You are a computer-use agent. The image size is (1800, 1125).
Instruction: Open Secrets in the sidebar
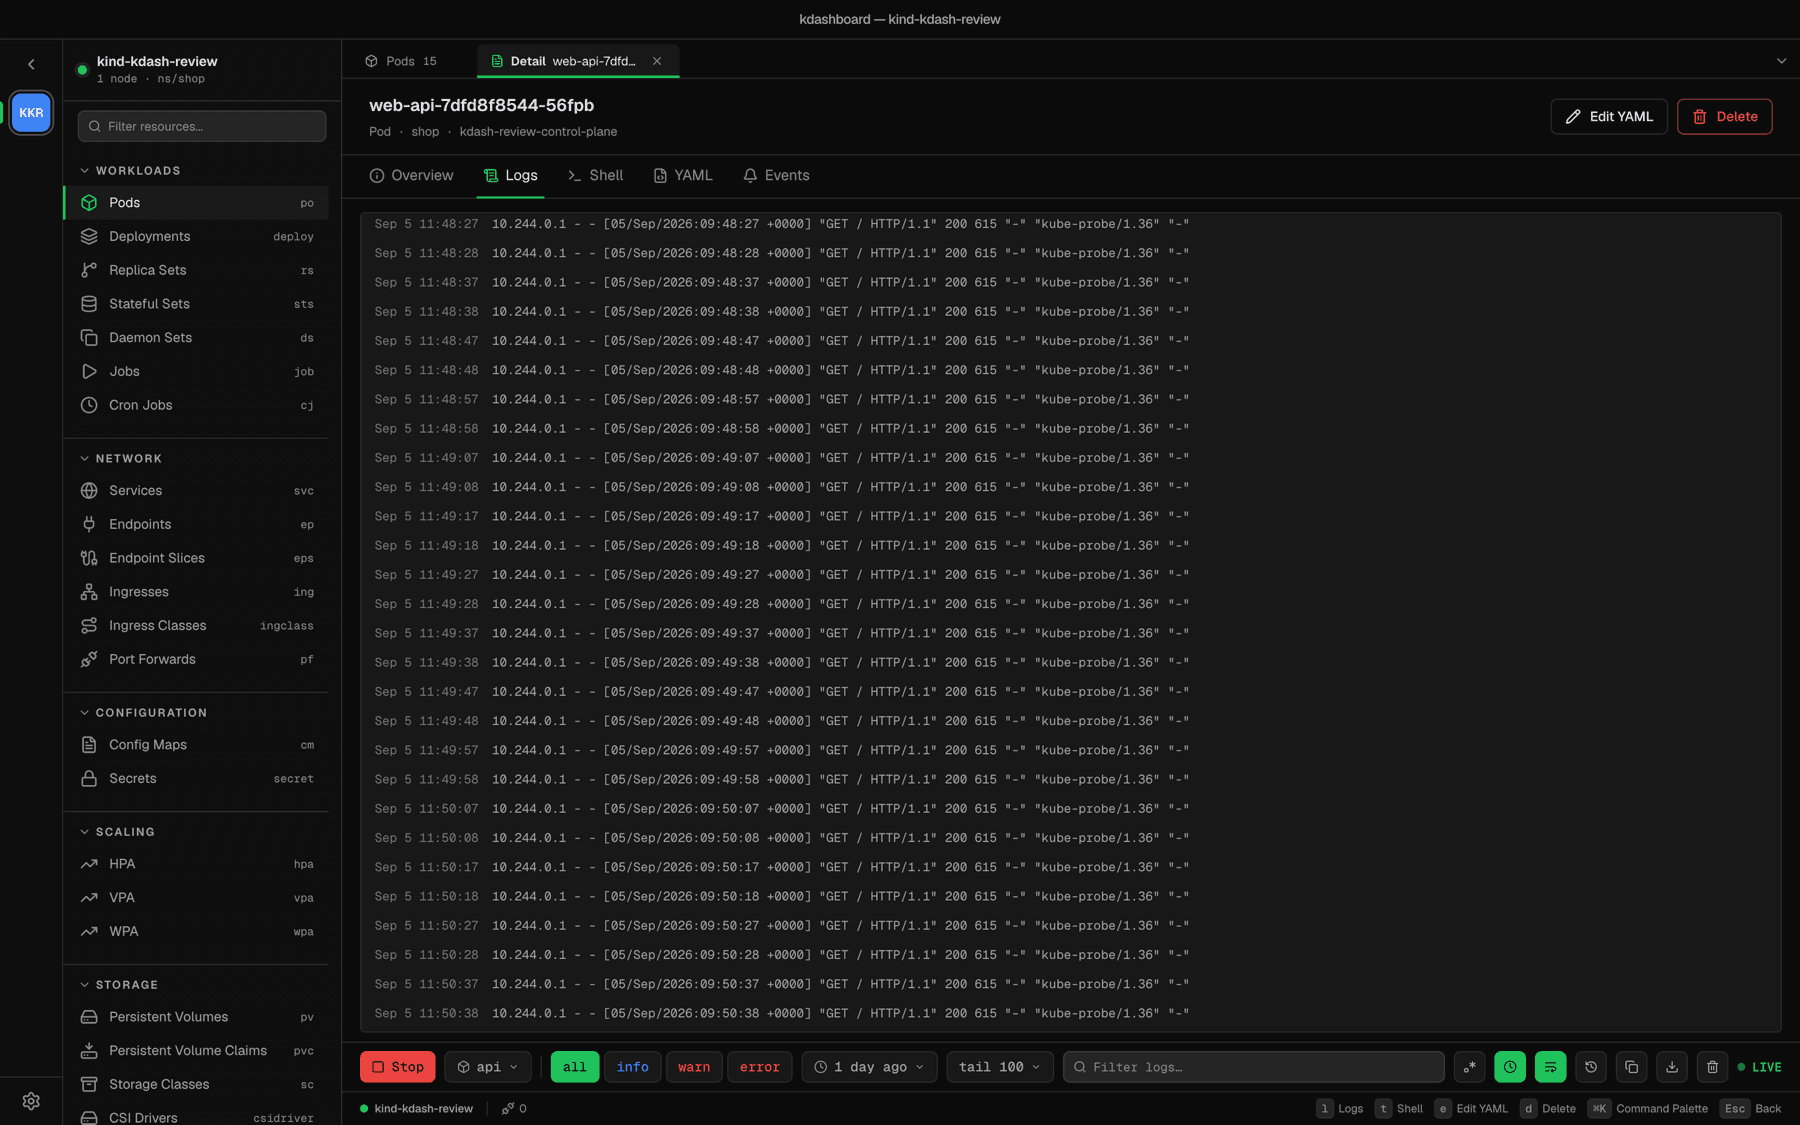pyautogui.click(x=197, y=778)
